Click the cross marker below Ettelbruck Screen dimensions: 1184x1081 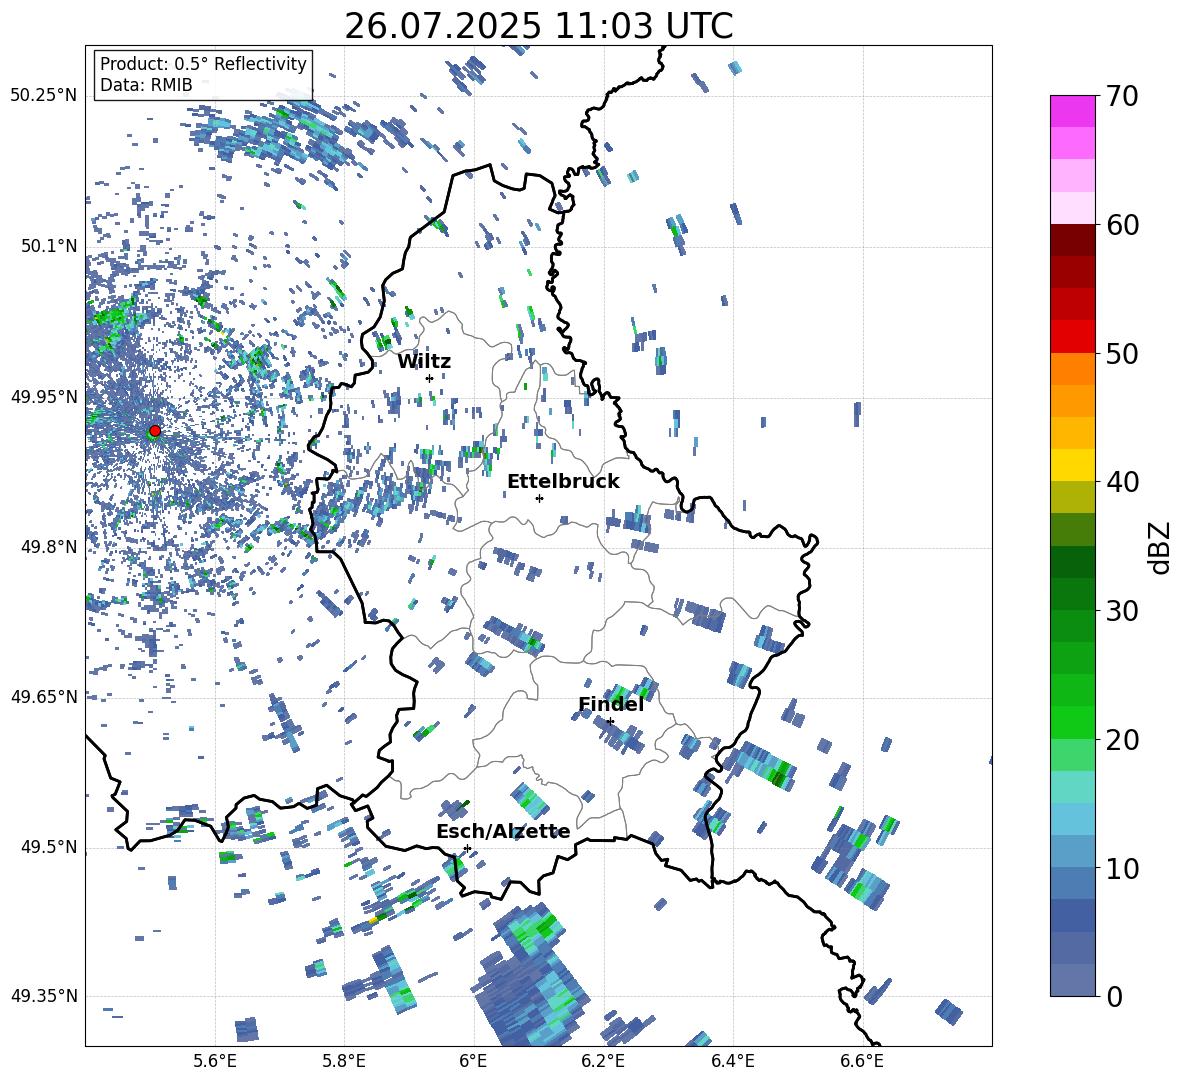tap(539, 498)
